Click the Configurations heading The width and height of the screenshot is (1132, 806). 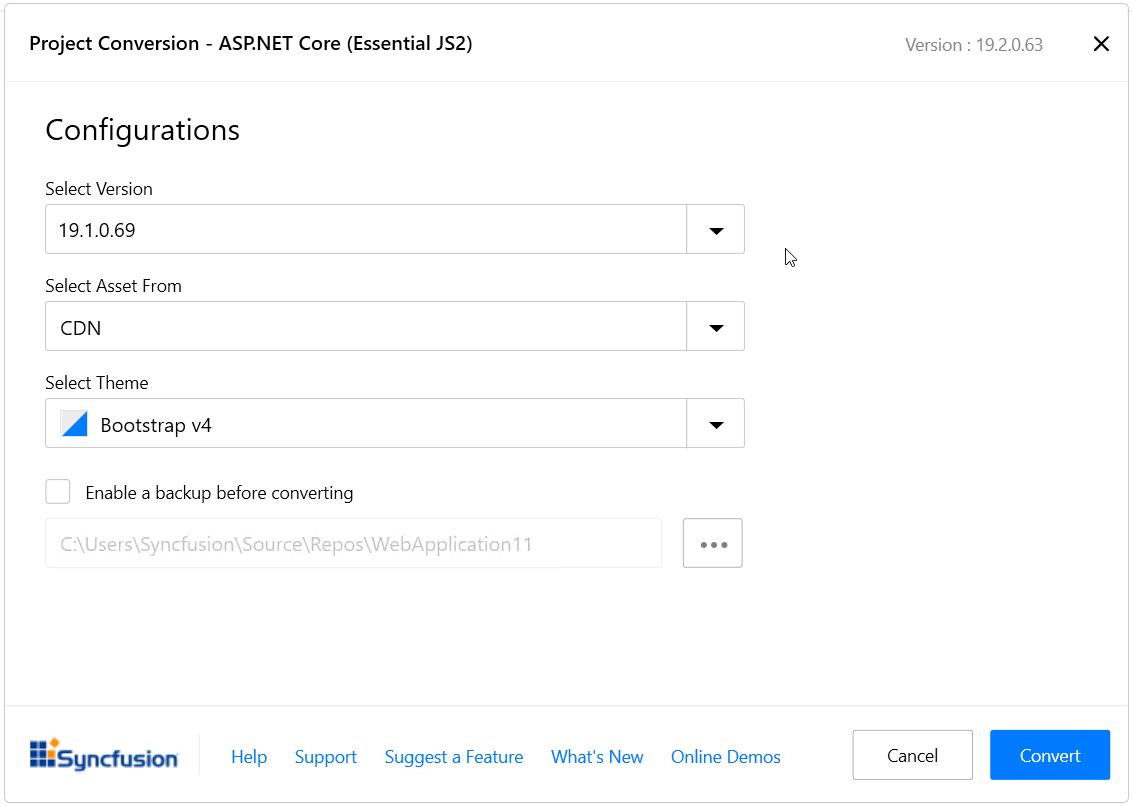pos(142,130)
